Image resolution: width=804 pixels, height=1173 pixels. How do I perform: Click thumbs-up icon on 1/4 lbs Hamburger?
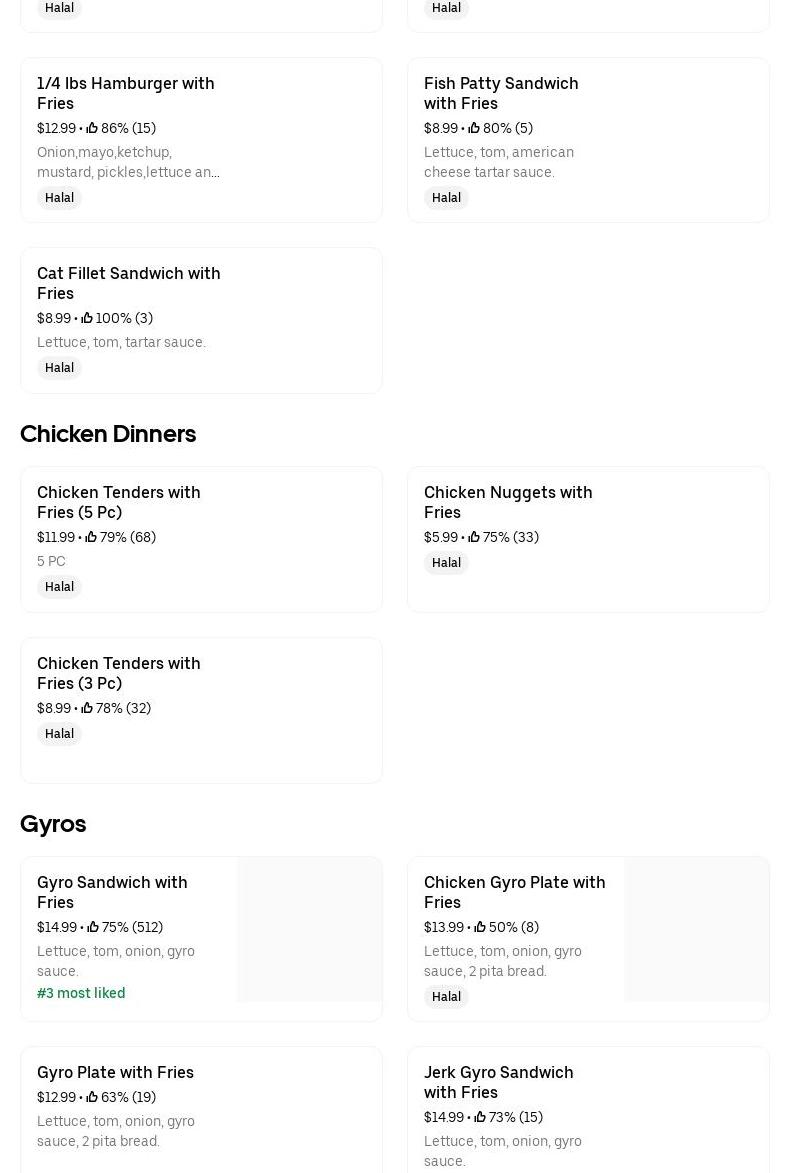tap(92, 128)
